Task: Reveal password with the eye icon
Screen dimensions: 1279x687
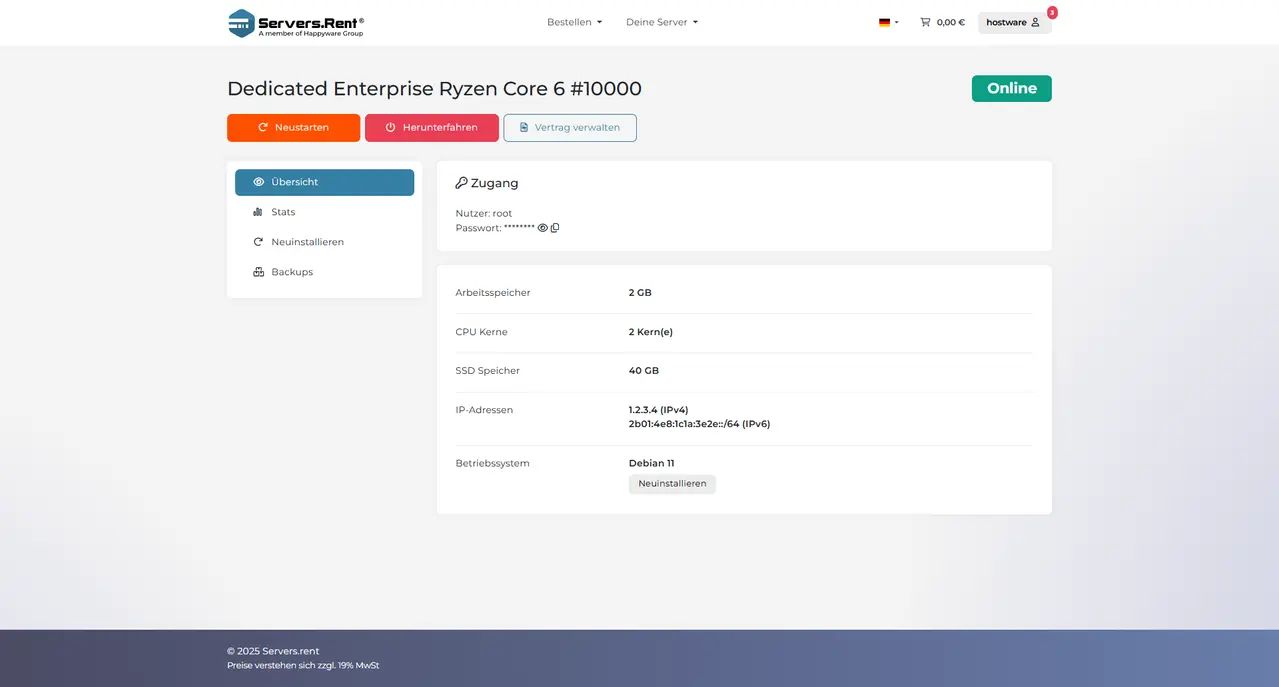Action: (x=543, y=228)
